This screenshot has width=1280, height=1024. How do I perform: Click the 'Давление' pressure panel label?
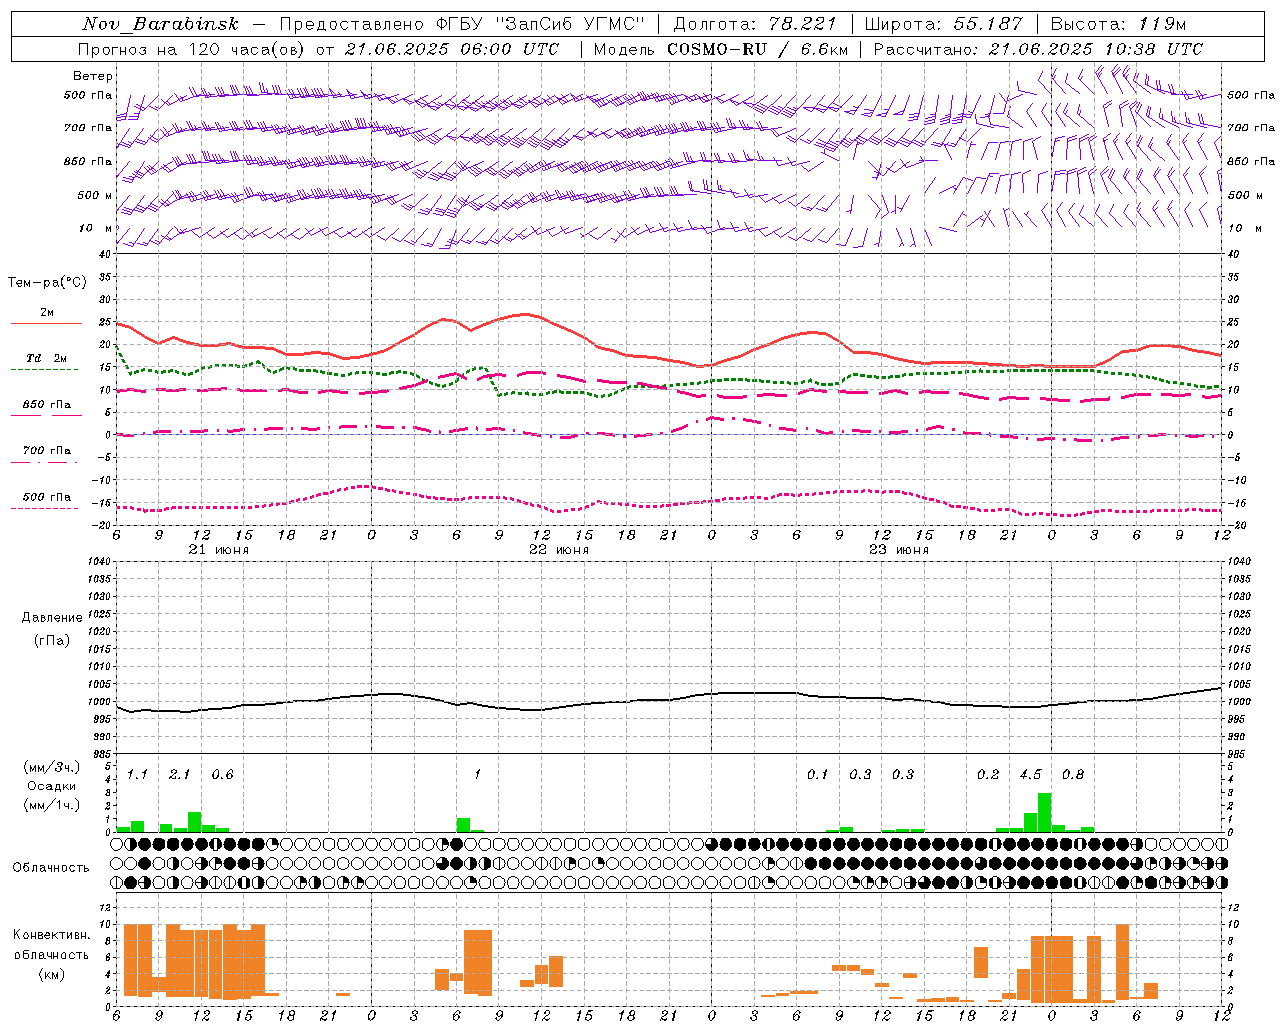tap(52, 618)
